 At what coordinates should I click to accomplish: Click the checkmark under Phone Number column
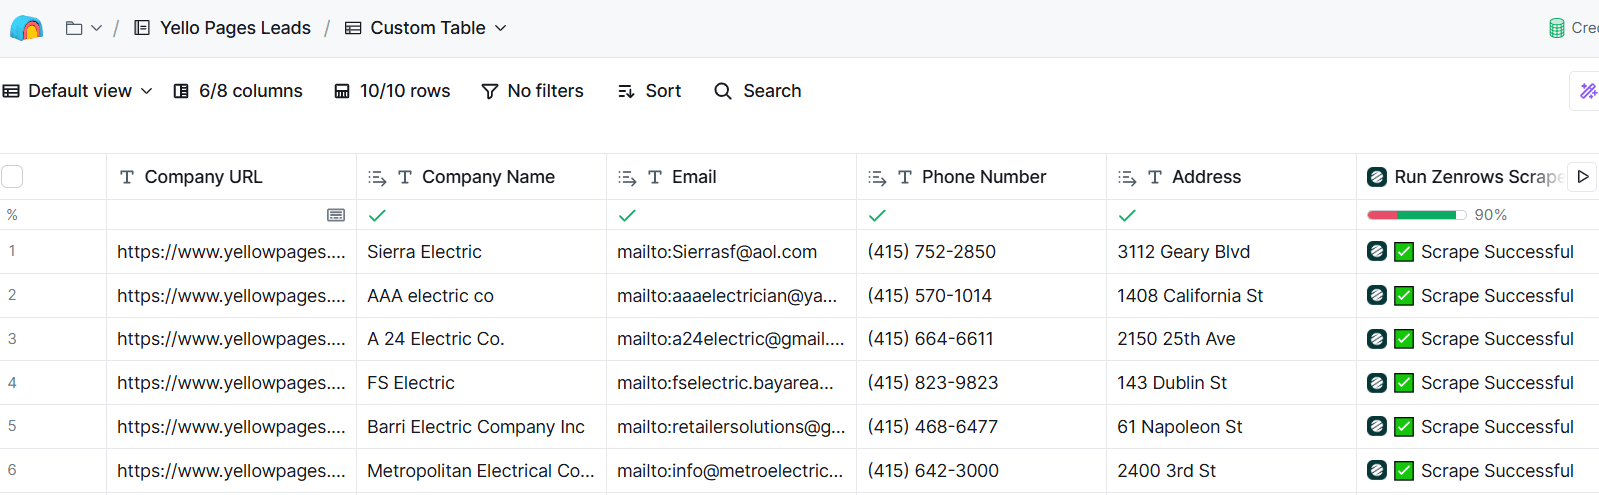pos(877,215)
